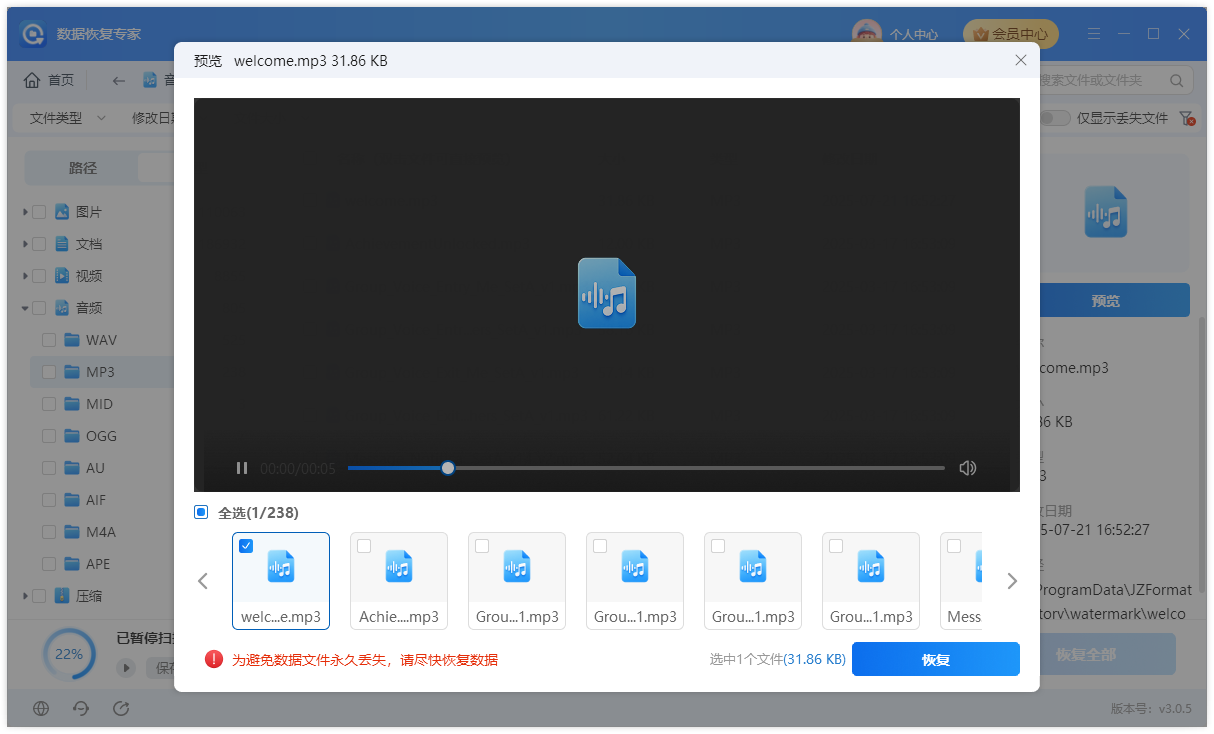Viewport: 1214px width, 734px height.
Task: Select the Achie....mp3 thumbnail
Action: 399,581
